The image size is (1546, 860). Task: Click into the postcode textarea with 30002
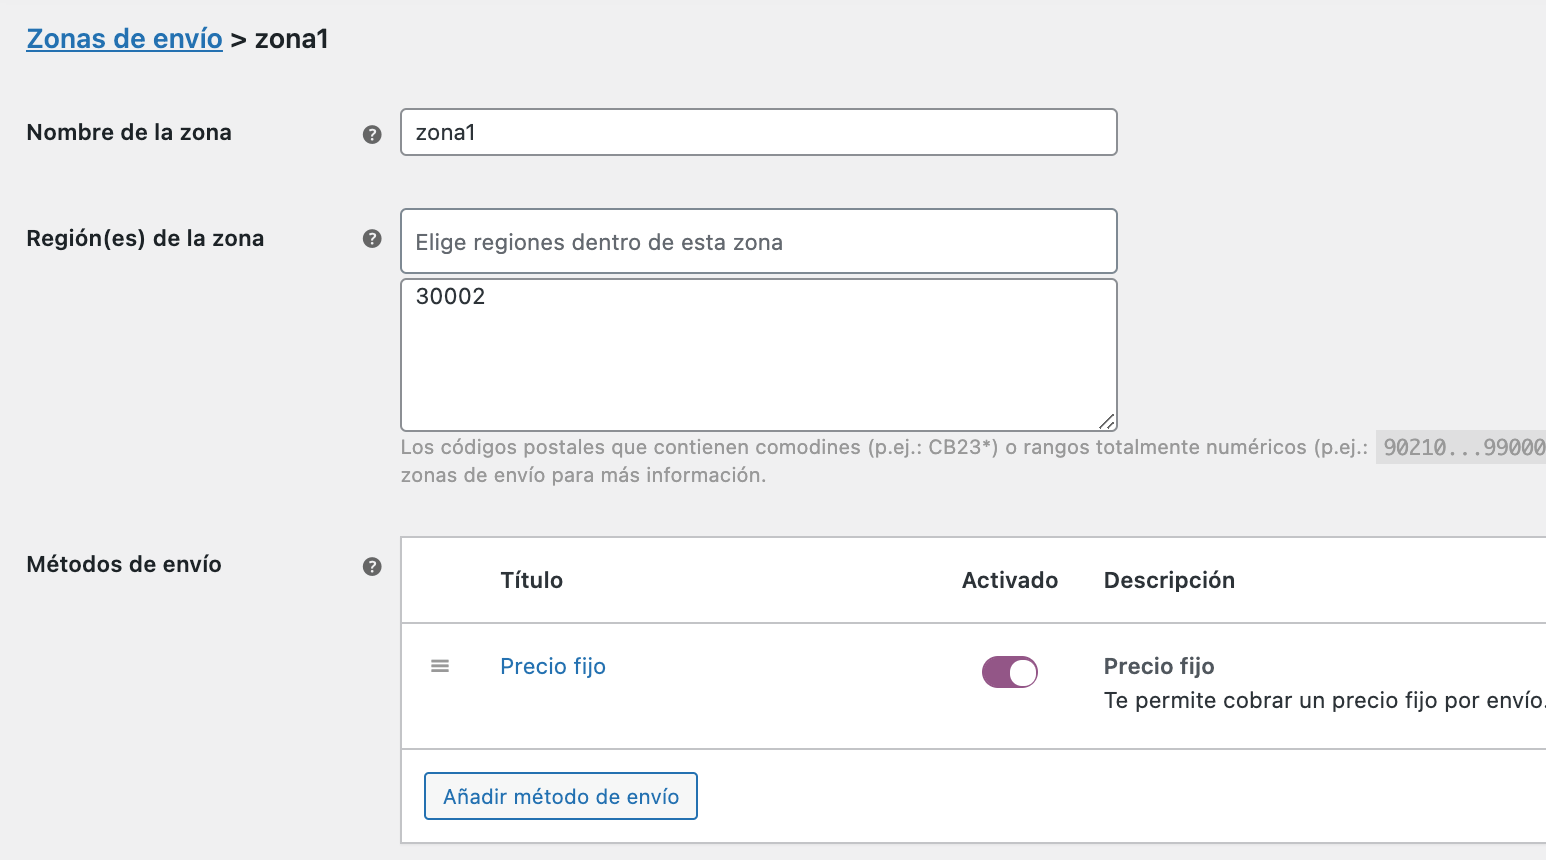[x=759, y=355]
